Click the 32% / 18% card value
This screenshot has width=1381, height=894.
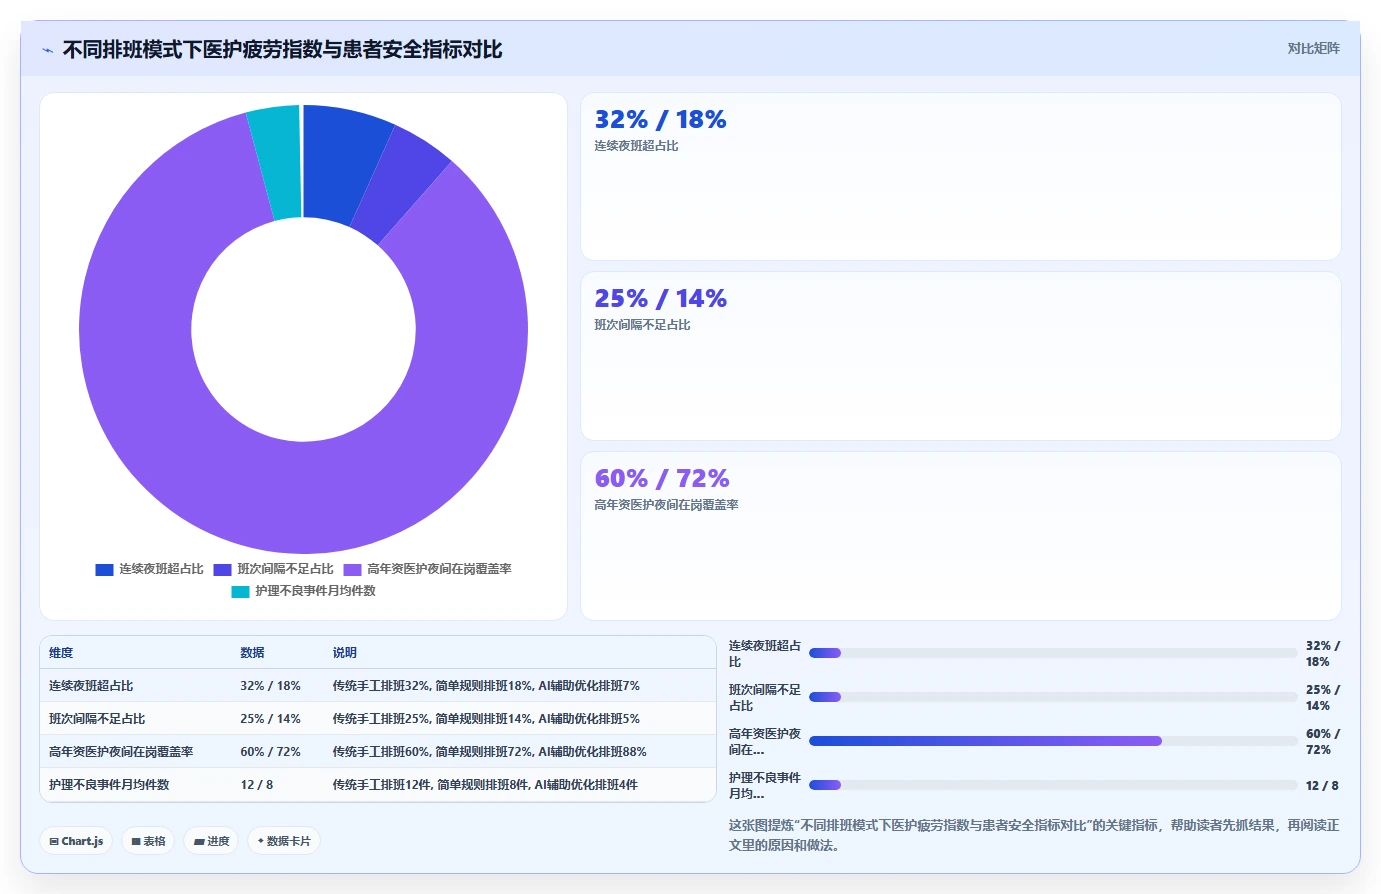660,120
